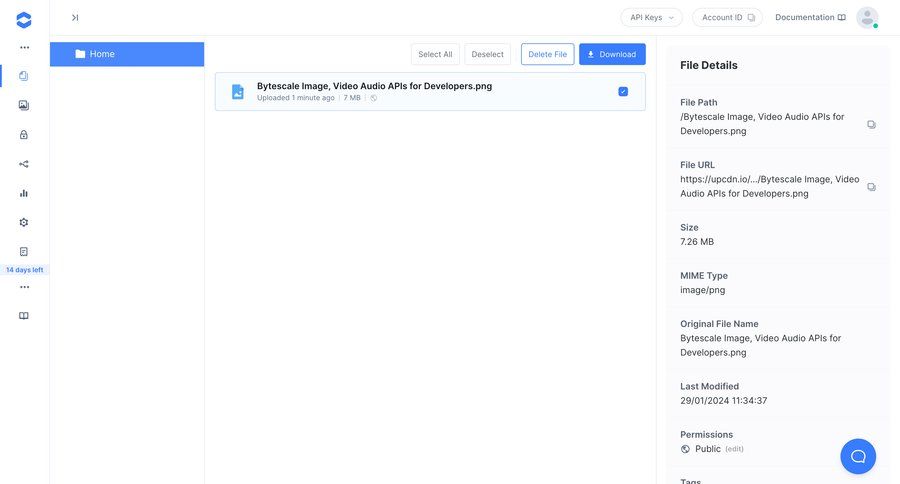Open the image gallery sidebar icon
900x484 pixels.
click(24, 105)
